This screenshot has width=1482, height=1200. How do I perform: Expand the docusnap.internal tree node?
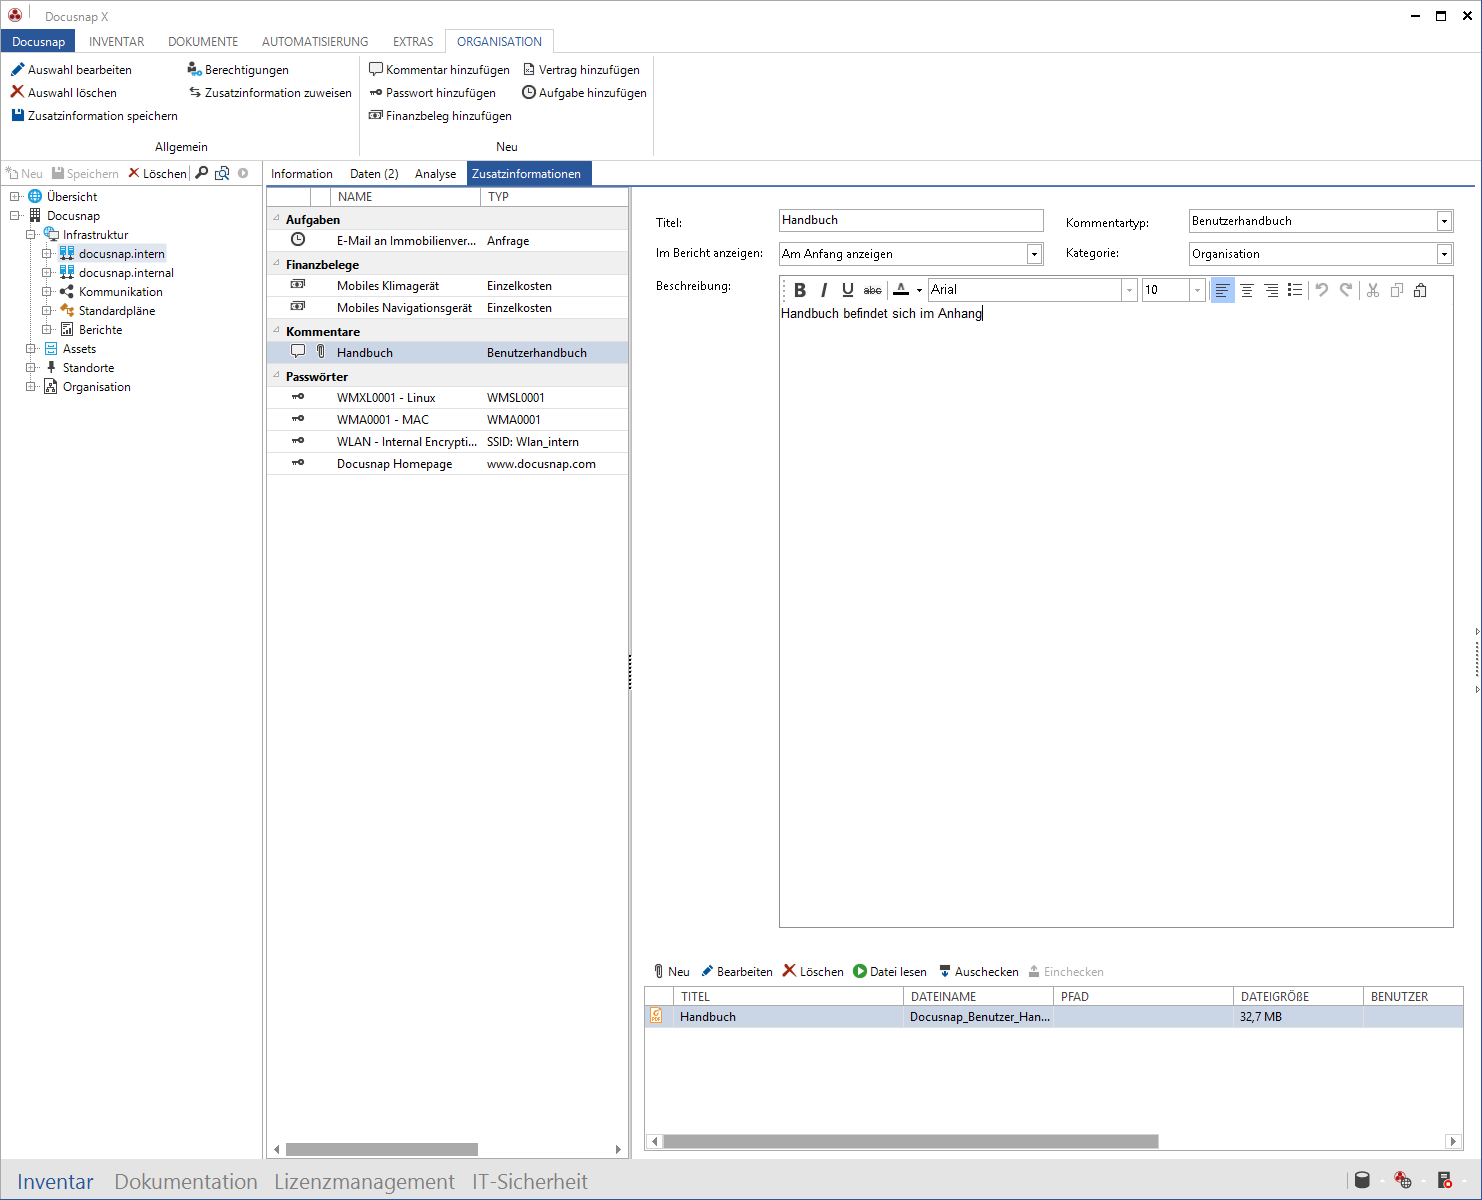[47, 273]
